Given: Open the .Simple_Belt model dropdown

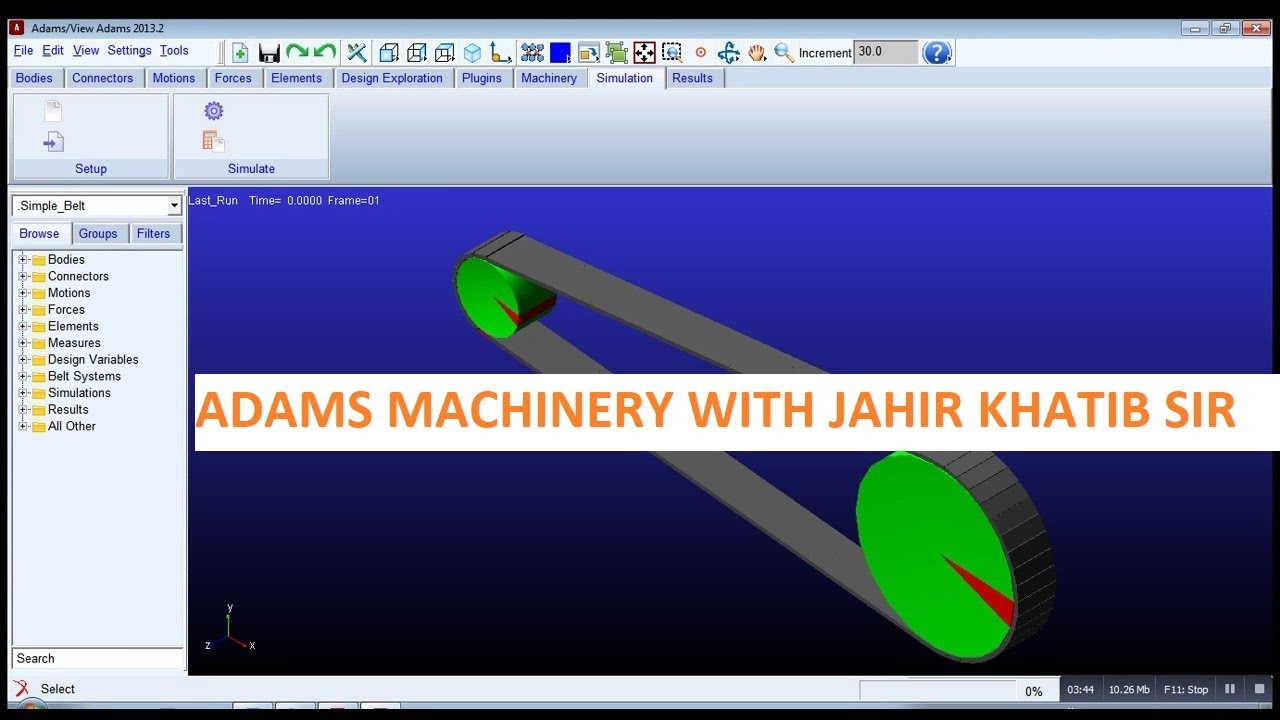Looking at the screenshot, I should pos(174,206).
